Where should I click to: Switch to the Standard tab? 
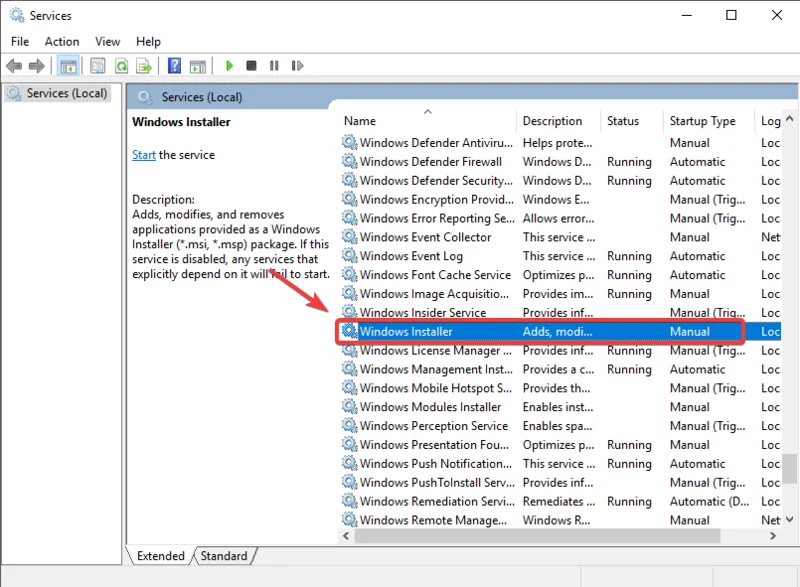coord(224,556)
